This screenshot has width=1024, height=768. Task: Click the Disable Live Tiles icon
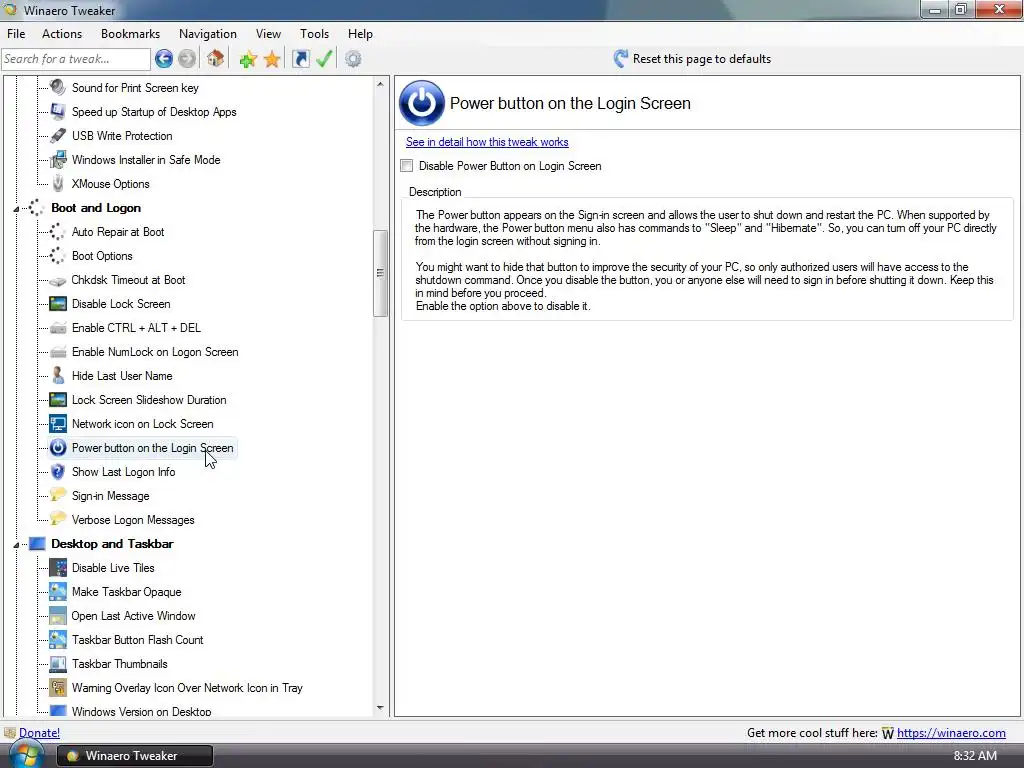click(58, 568)
